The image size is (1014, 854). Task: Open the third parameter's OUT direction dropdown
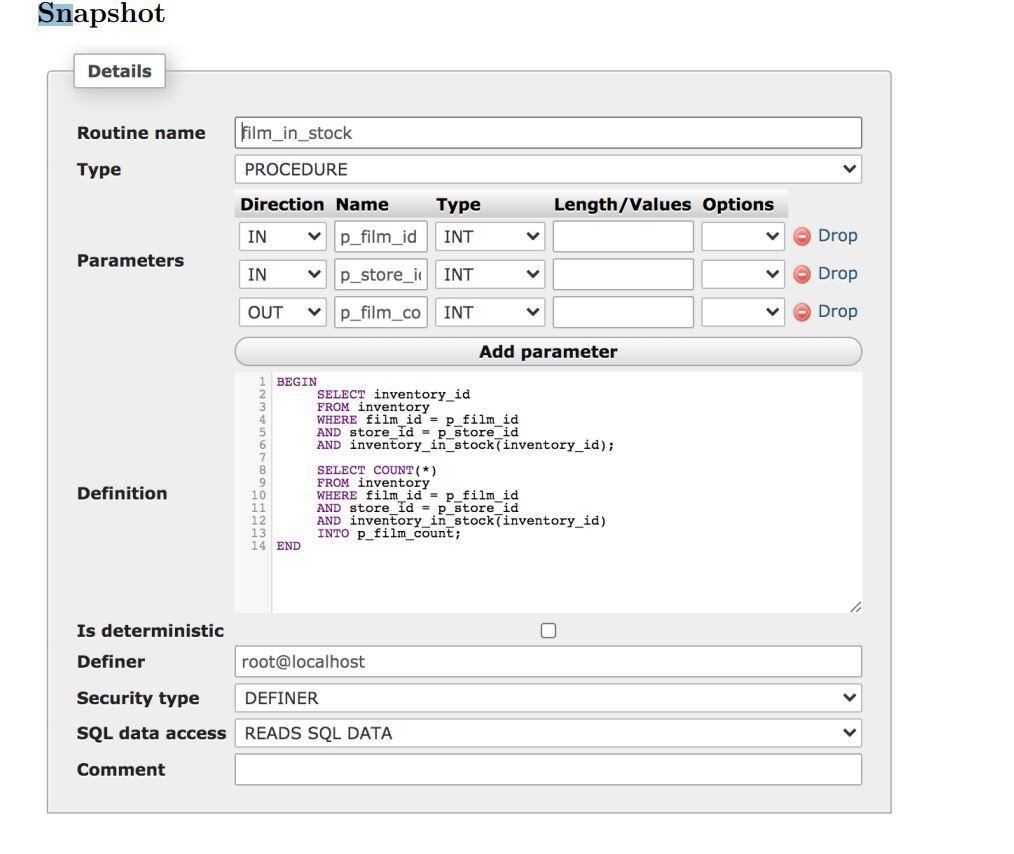pyautogui.click(x=283, y=311)
